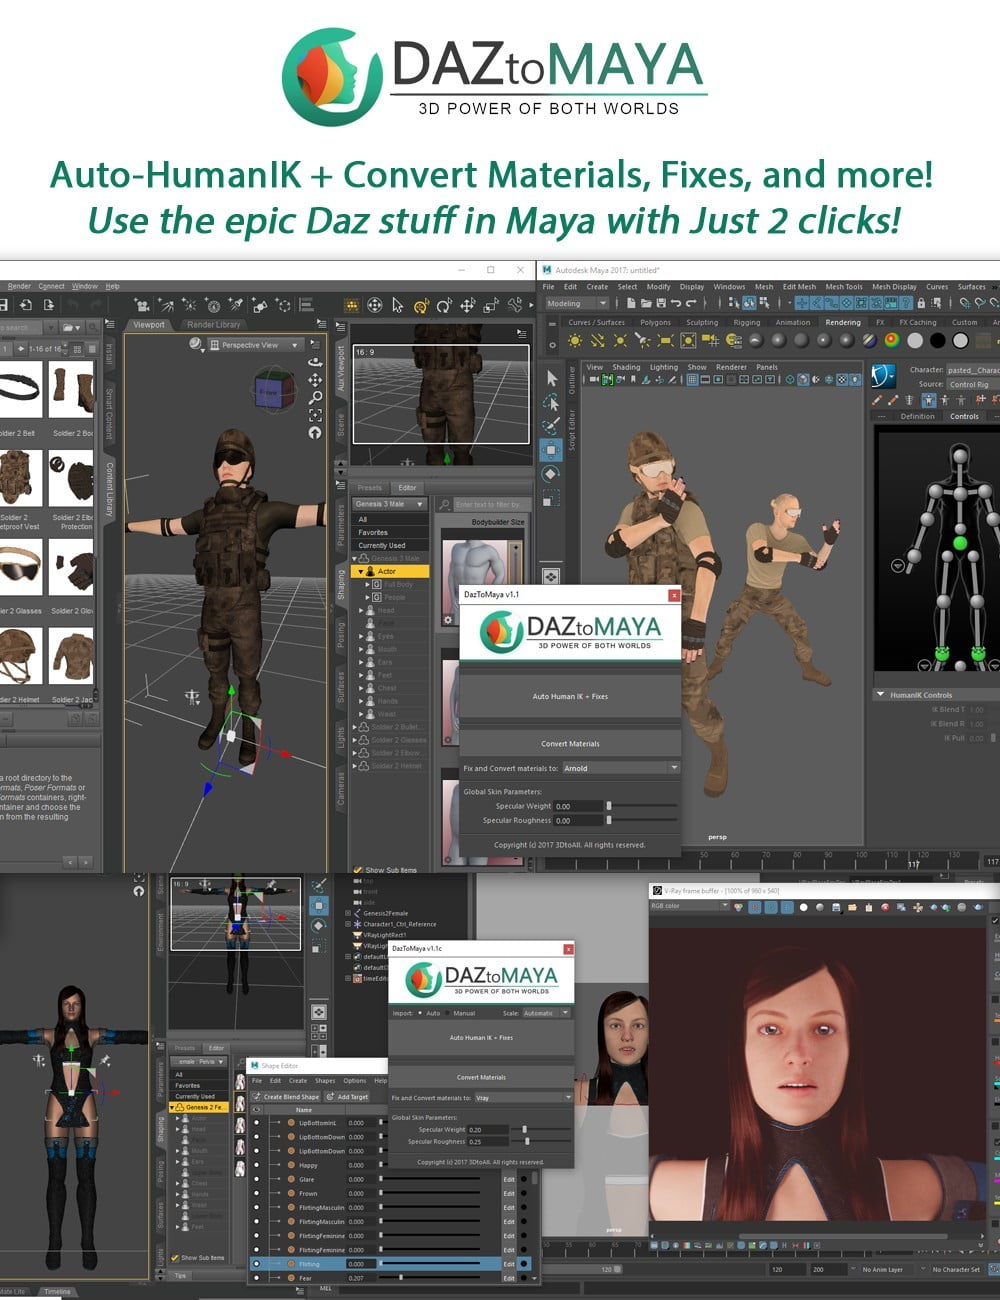Click Add Target in Shape Editor
The width and height of the screenshot is (1000, 1300).
coord(348,1096)
